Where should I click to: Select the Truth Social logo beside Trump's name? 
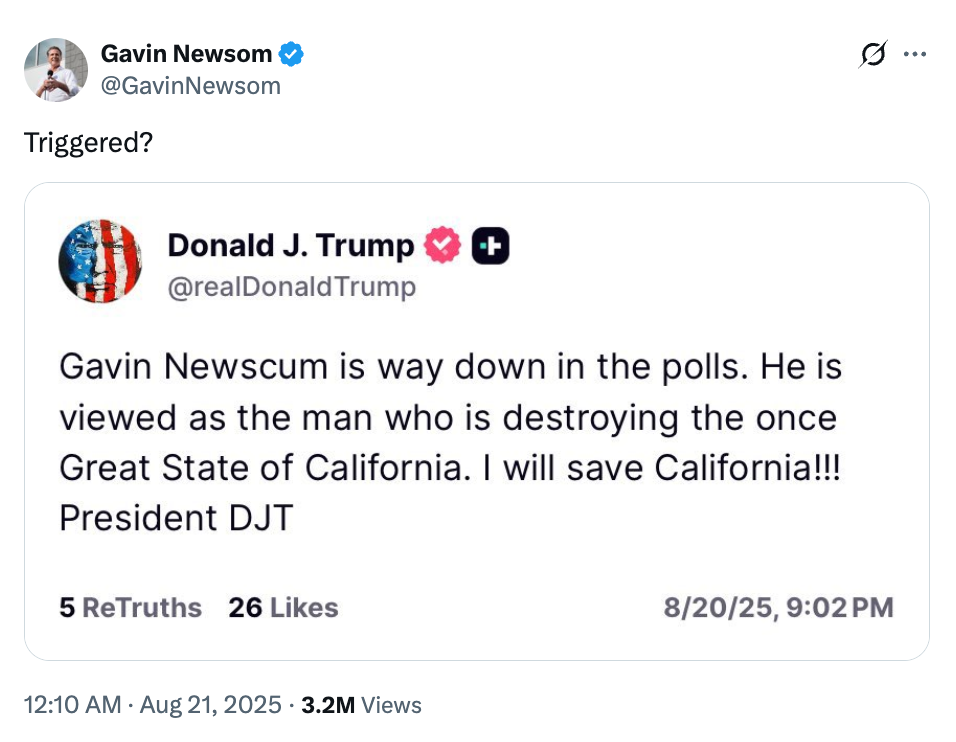click(492, 244)
